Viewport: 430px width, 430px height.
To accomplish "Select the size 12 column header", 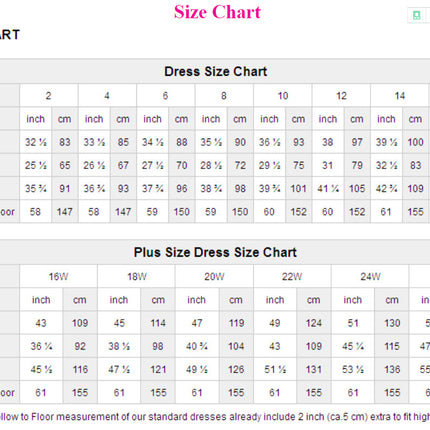I will point(341,96).
